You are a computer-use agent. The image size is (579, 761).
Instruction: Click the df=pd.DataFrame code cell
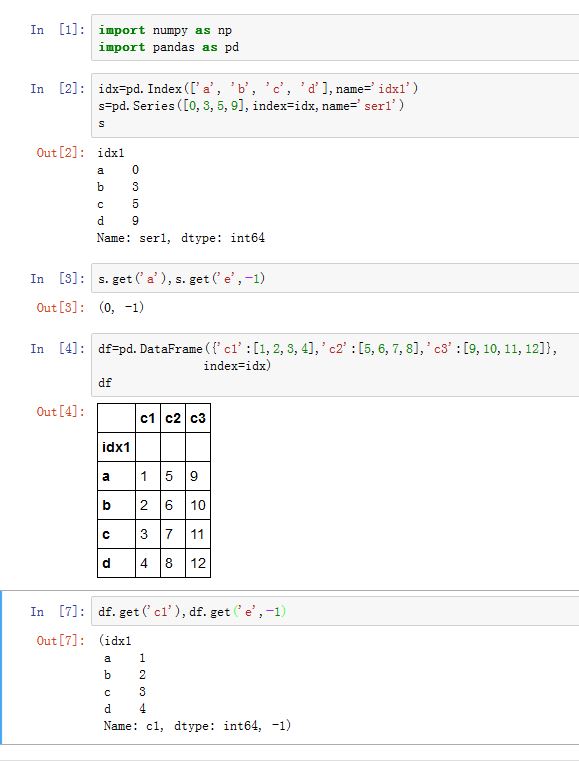click(x=335, y=365)
